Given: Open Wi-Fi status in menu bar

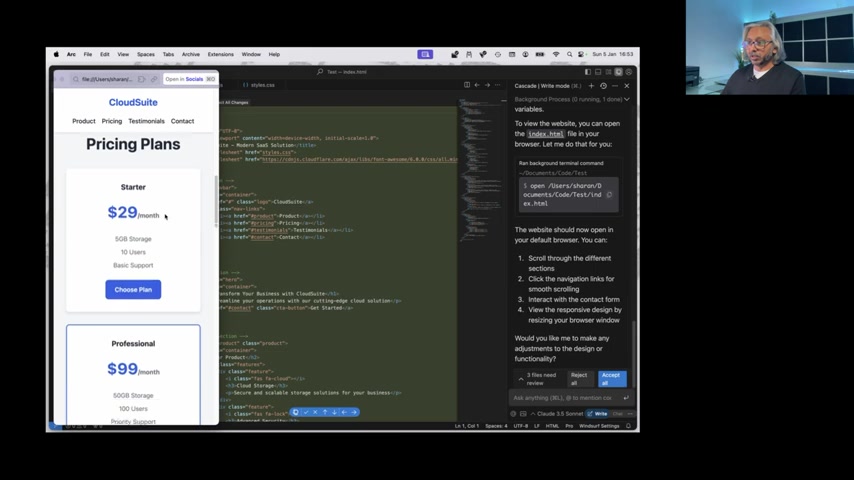Looking at the screenshot, I should tap(556, 54).
